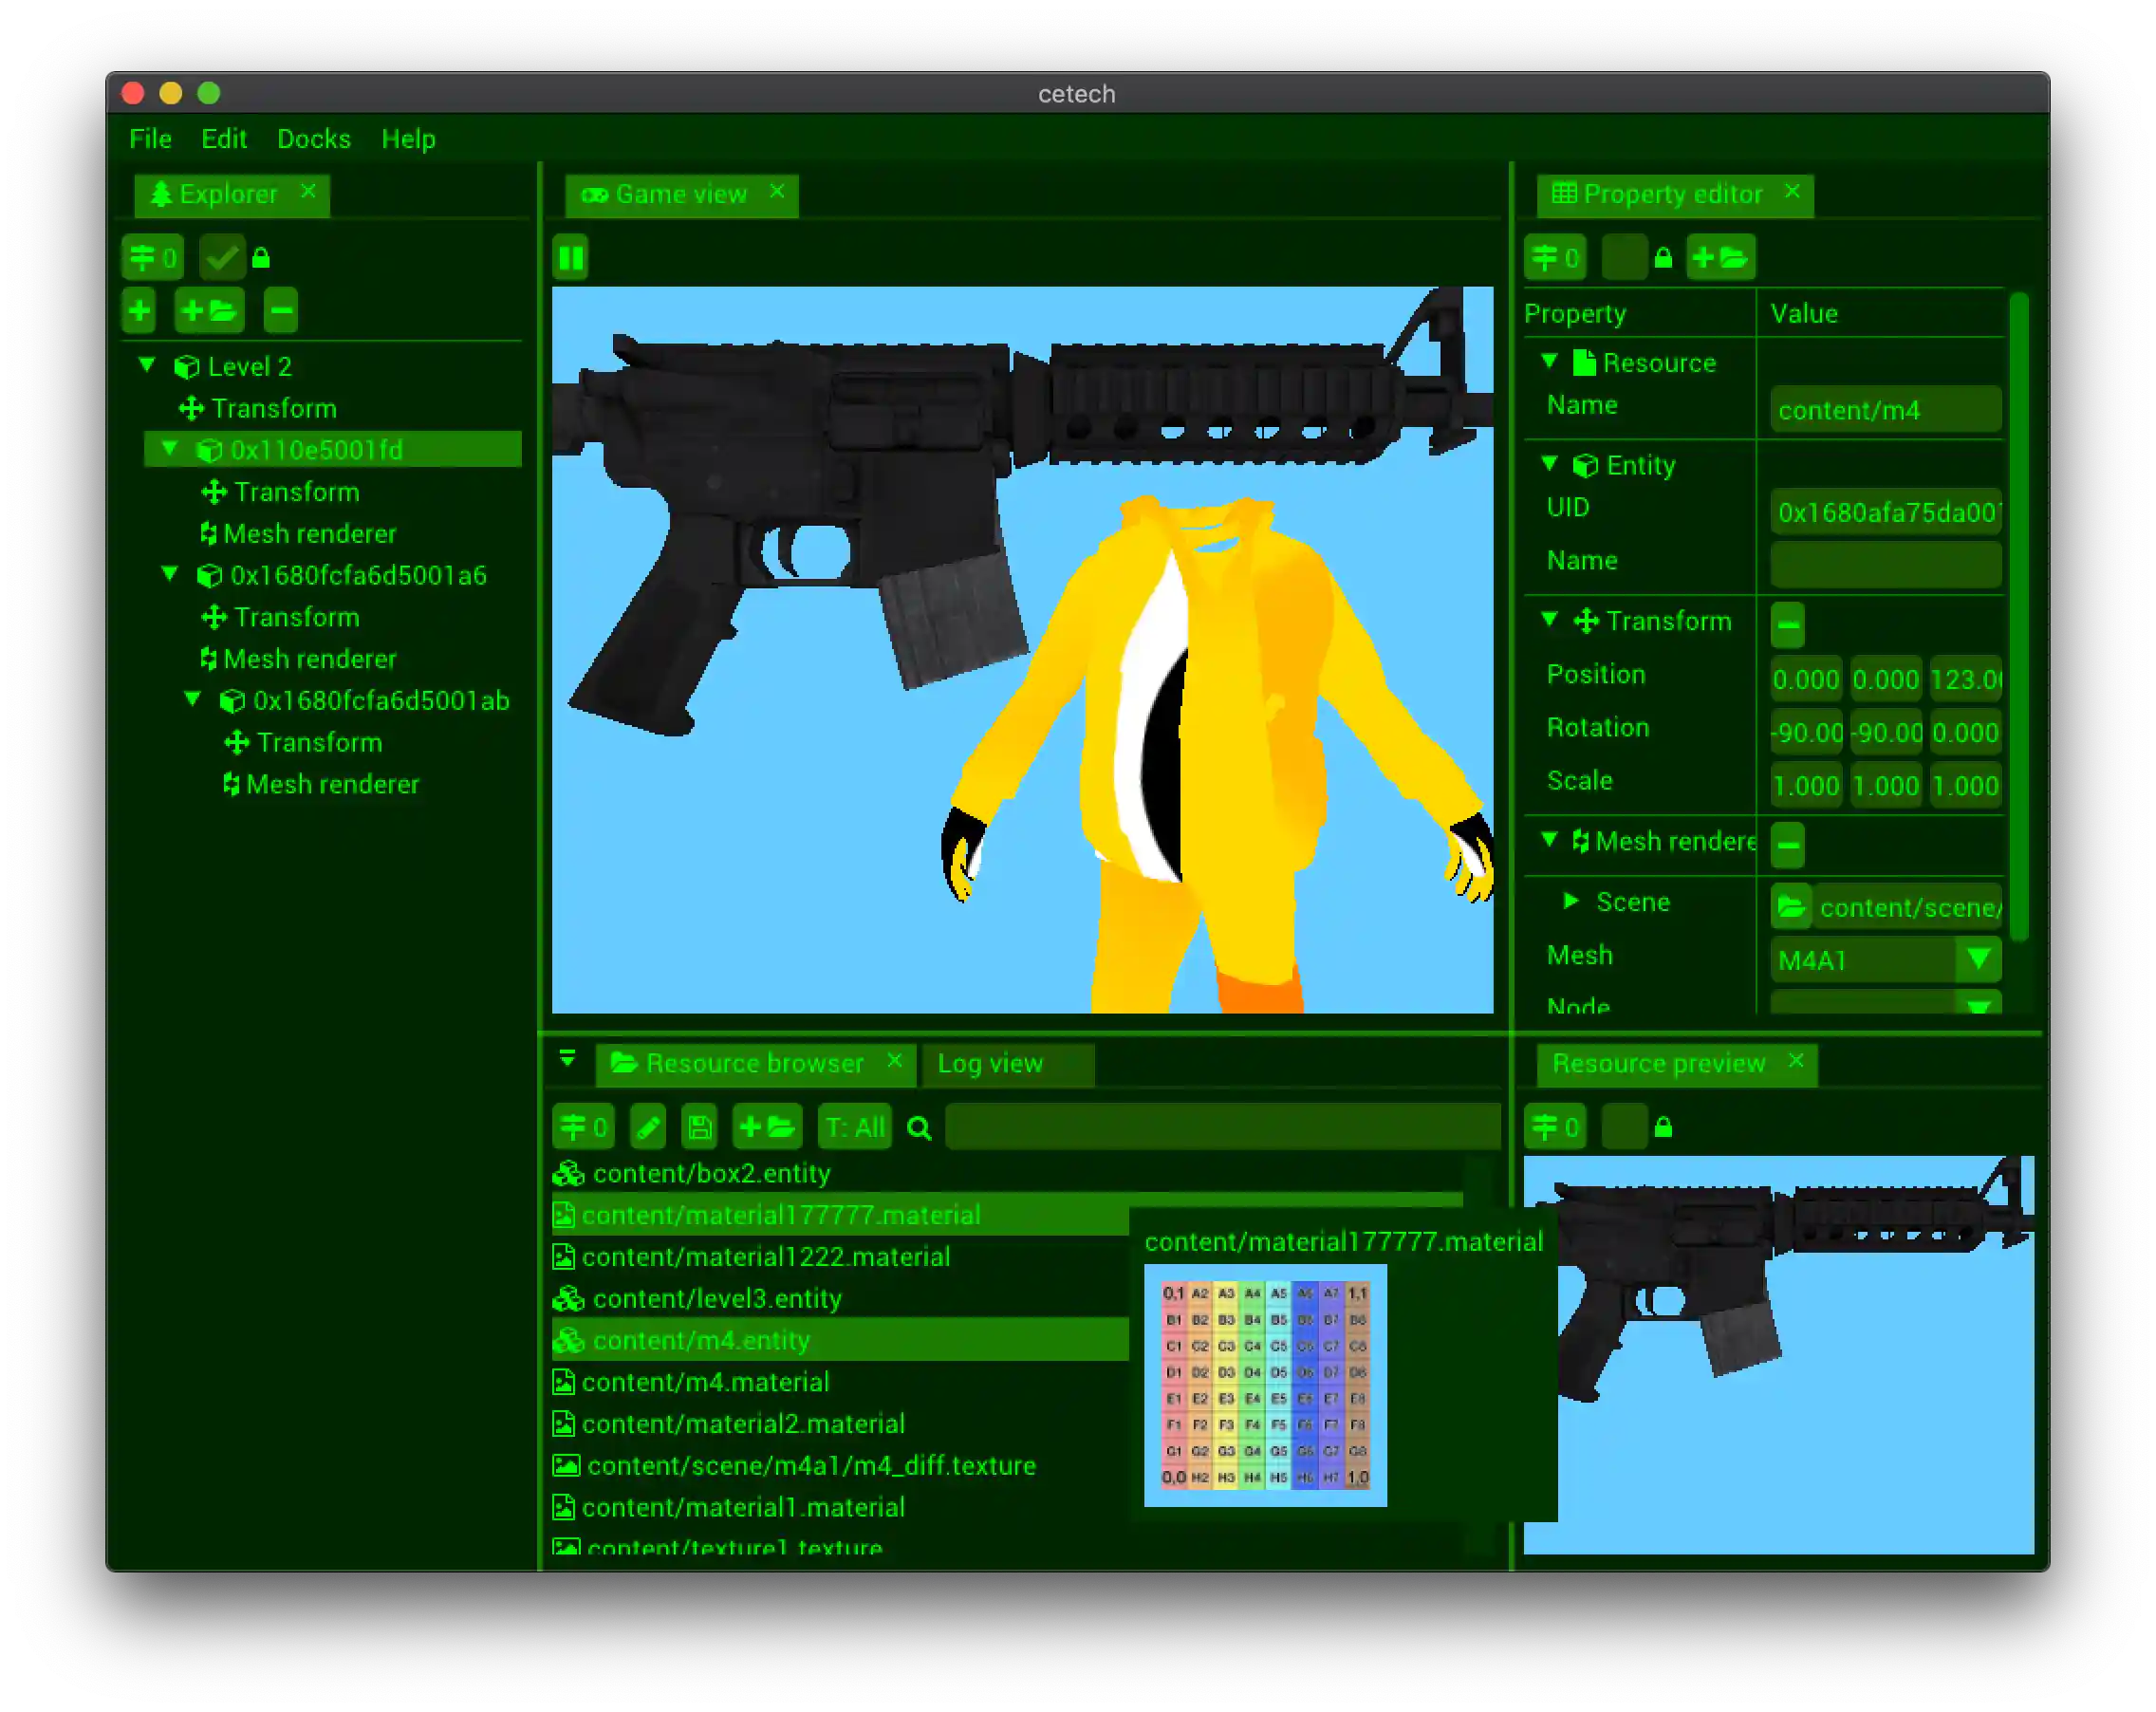This screenshot has width=2156, height=1712.
Task: Open the search magnifier in Resource browser
Action: (919, 1127)
